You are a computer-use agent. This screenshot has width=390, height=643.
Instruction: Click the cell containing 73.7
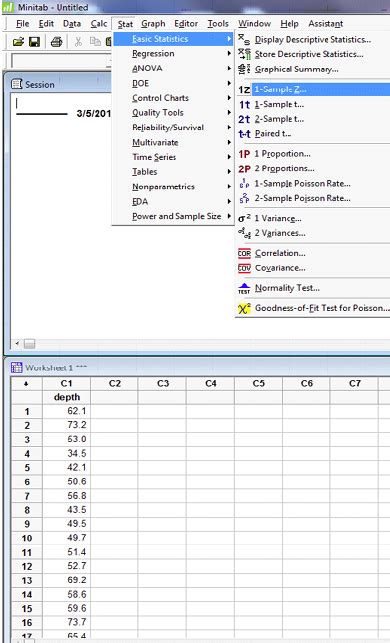coord(66,622)
